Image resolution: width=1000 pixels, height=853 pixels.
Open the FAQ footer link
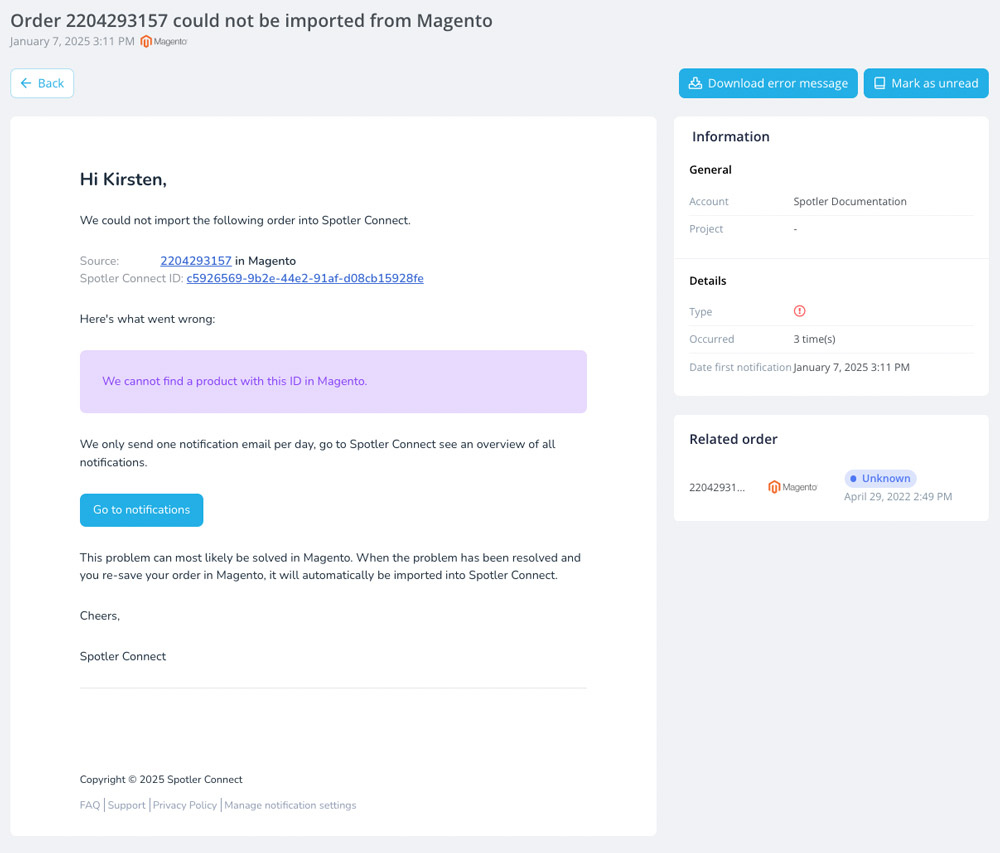(90, 805)
